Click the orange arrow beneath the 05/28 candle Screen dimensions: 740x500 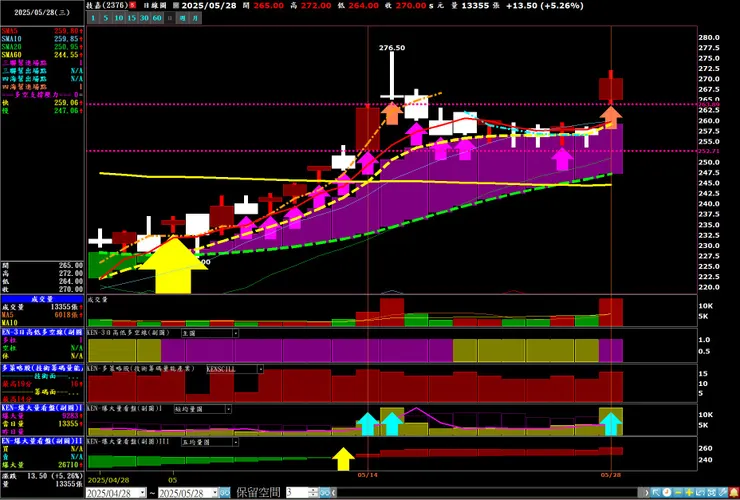tap(611, 118)
